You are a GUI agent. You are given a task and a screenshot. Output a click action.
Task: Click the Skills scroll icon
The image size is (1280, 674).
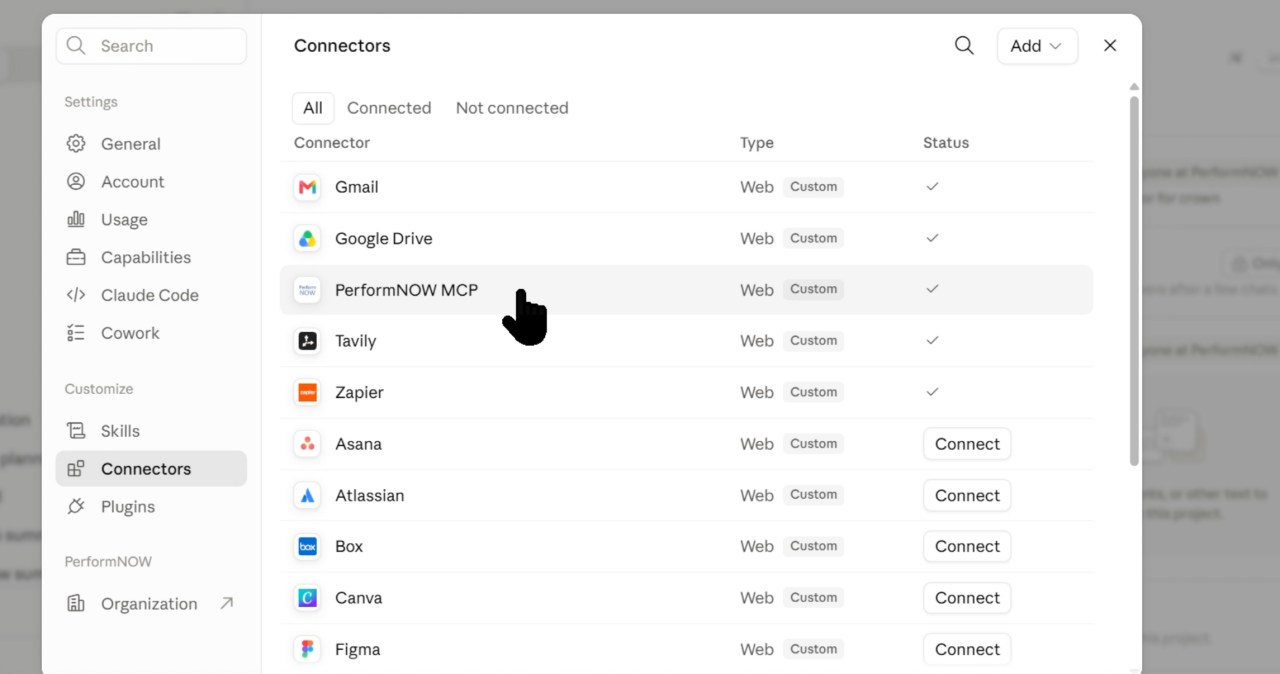[x=76, y=431]
